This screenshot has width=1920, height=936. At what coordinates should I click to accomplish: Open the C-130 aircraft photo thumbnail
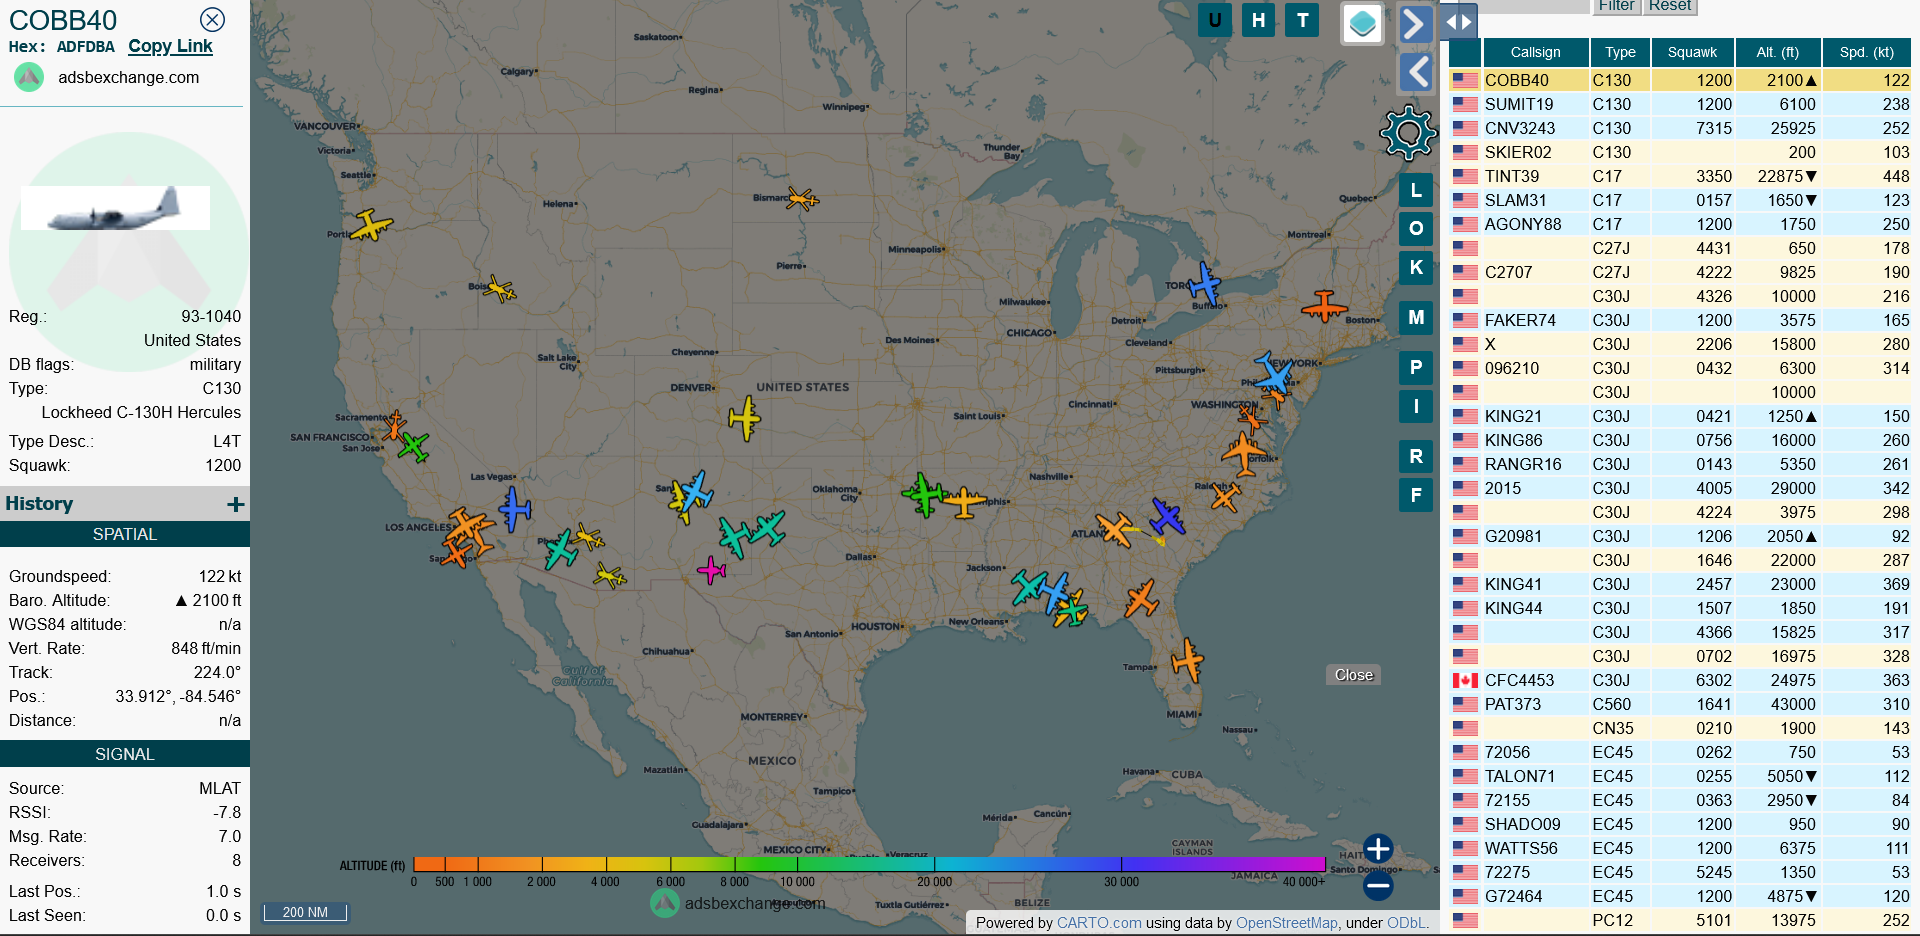click(115, 208)
